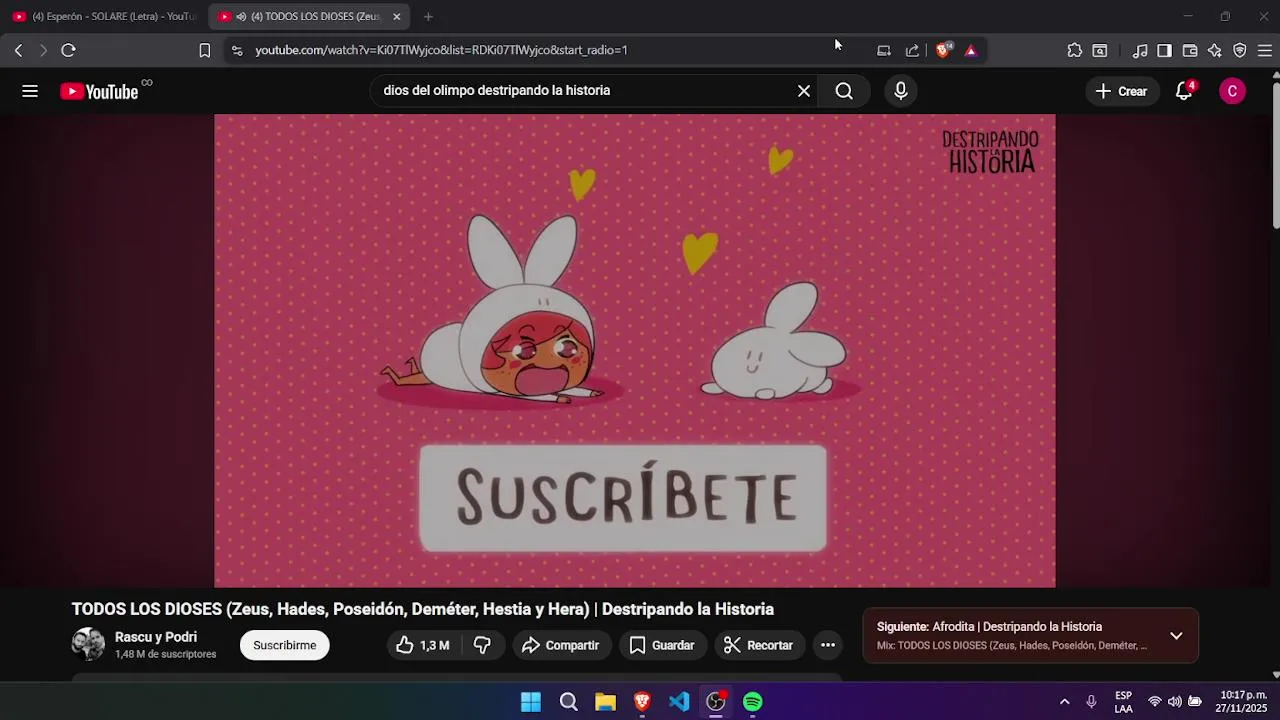Open the notifications bell
This screenshot has height=720, width=1280.
point(1184,91)
